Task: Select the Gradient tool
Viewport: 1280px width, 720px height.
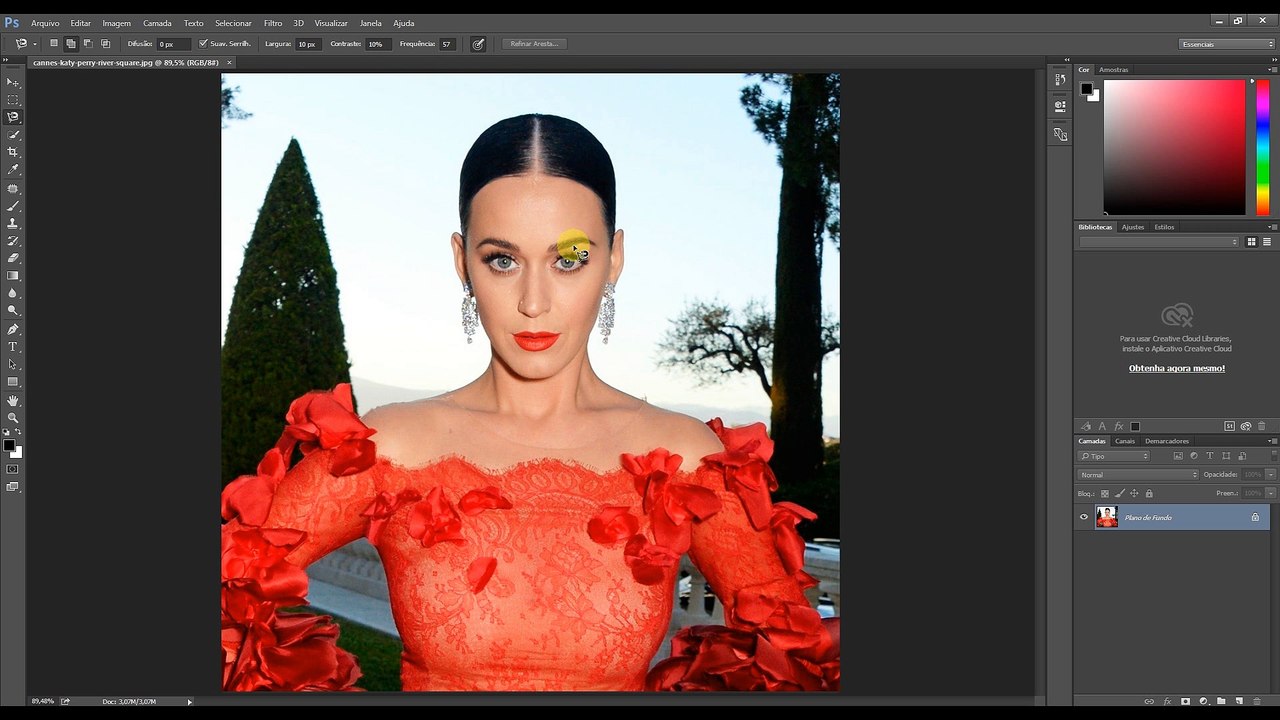Action: [x=13, y=276]
